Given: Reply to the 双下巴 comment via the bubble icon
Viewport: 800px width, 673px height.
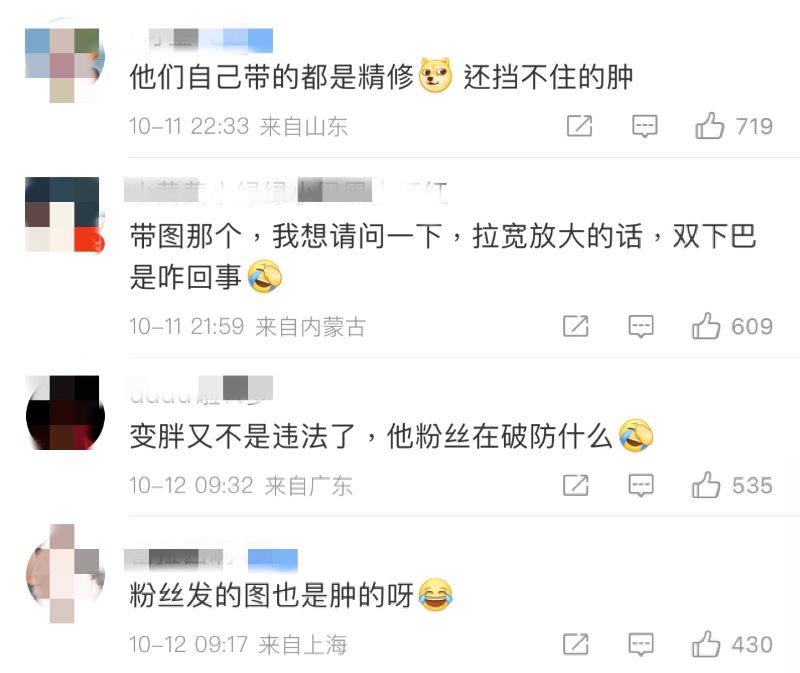Looking at the screenshot, I should click(x=641, y=326).
